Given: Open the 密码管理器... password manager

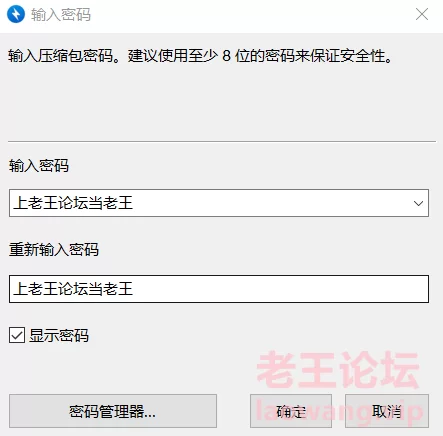Looking at the screenshot, I should (x=113, y=411).
